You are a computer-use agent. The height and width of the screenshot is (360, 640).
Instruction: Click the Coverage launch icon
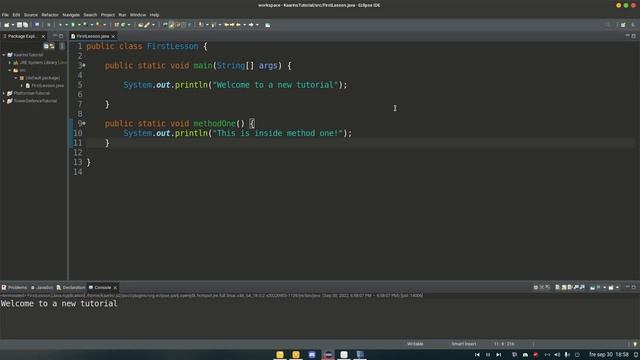(x=85, y=25)
